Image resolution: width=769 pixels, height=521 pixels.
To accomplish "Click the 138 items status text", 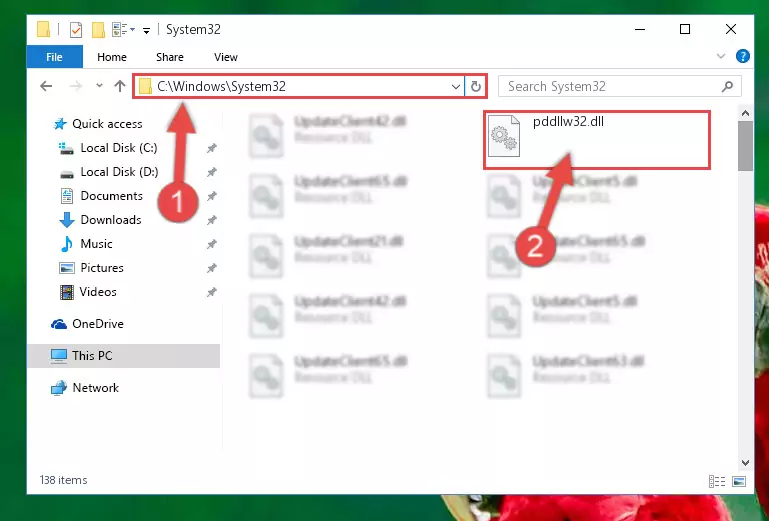I will (63, 480).
